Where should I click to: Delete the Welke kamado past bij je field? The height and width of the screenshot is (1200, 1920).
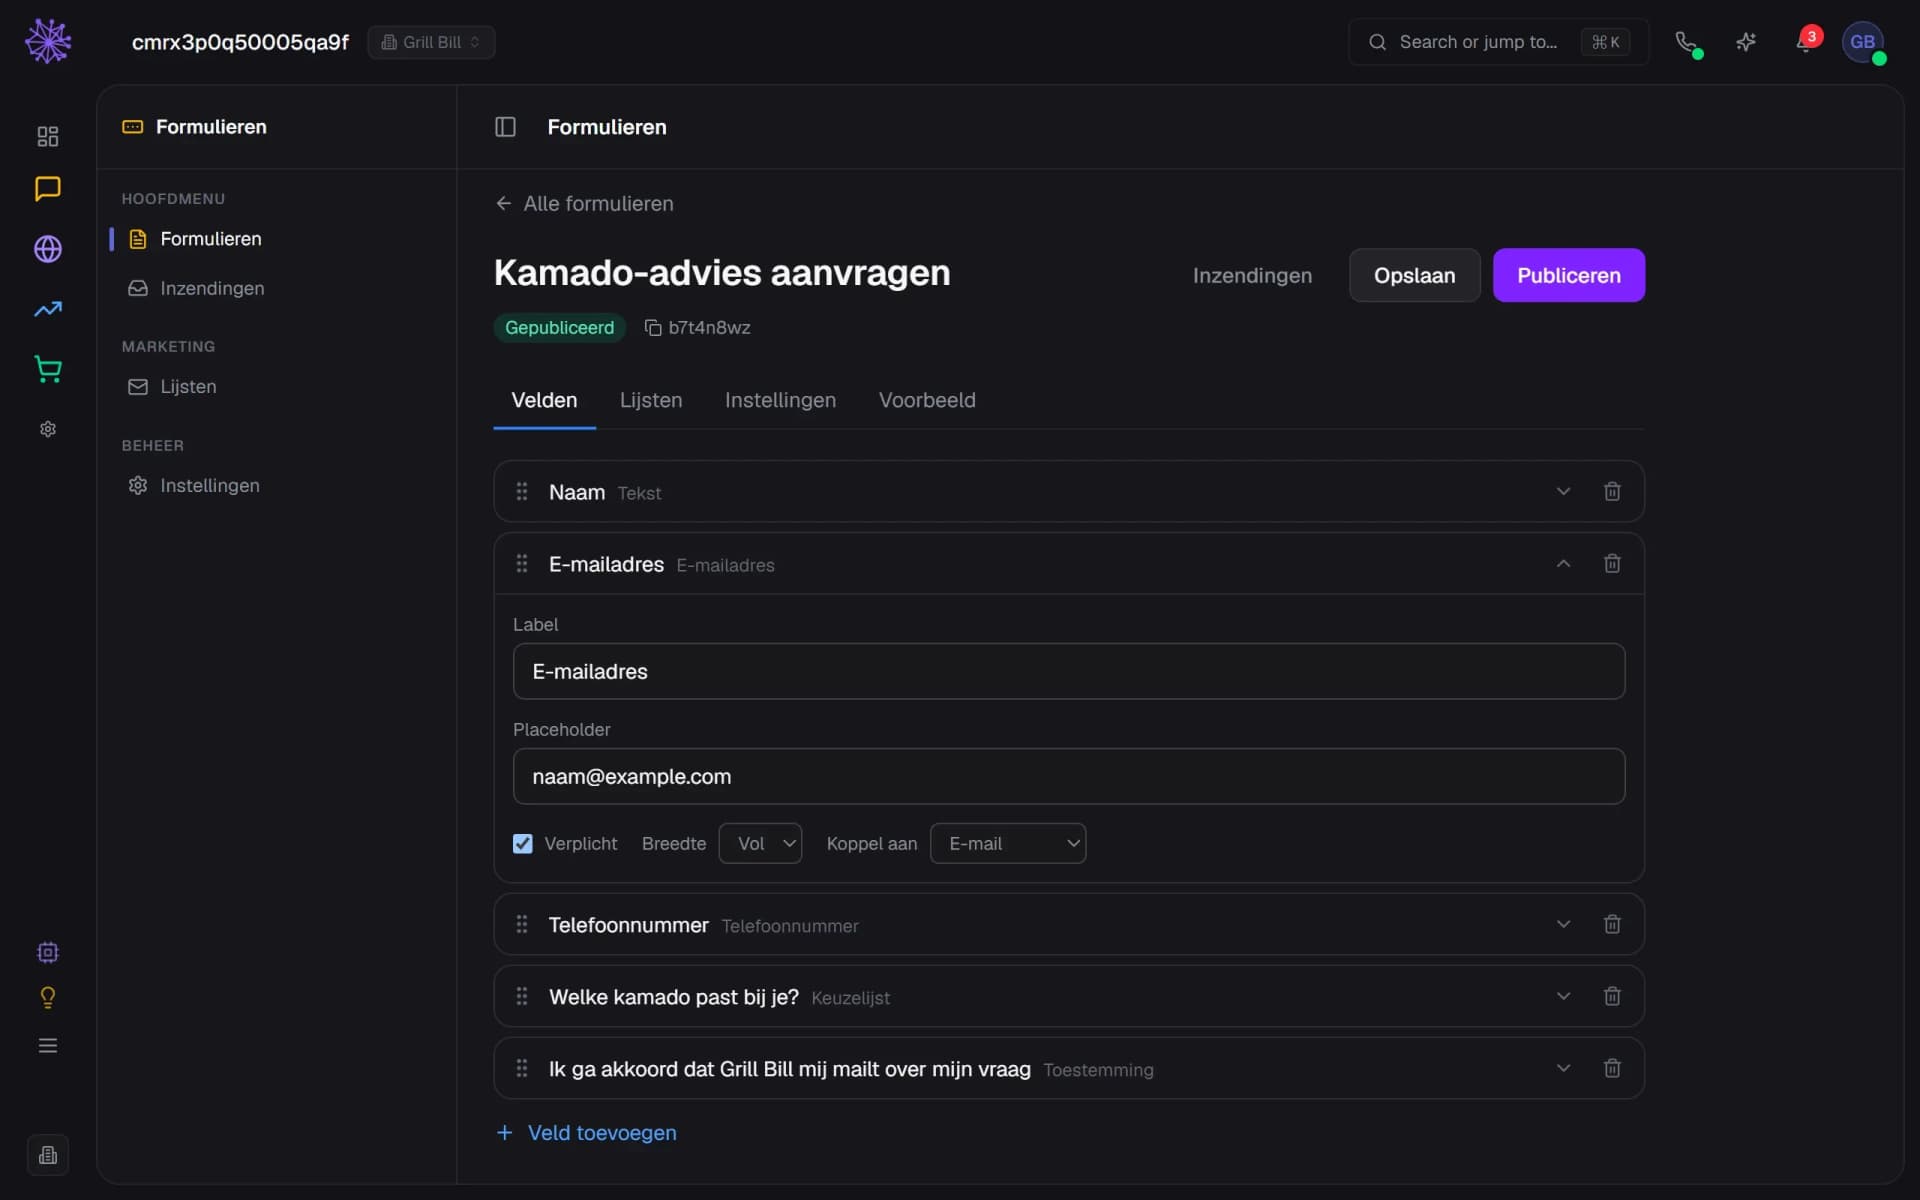point(1612,996)
